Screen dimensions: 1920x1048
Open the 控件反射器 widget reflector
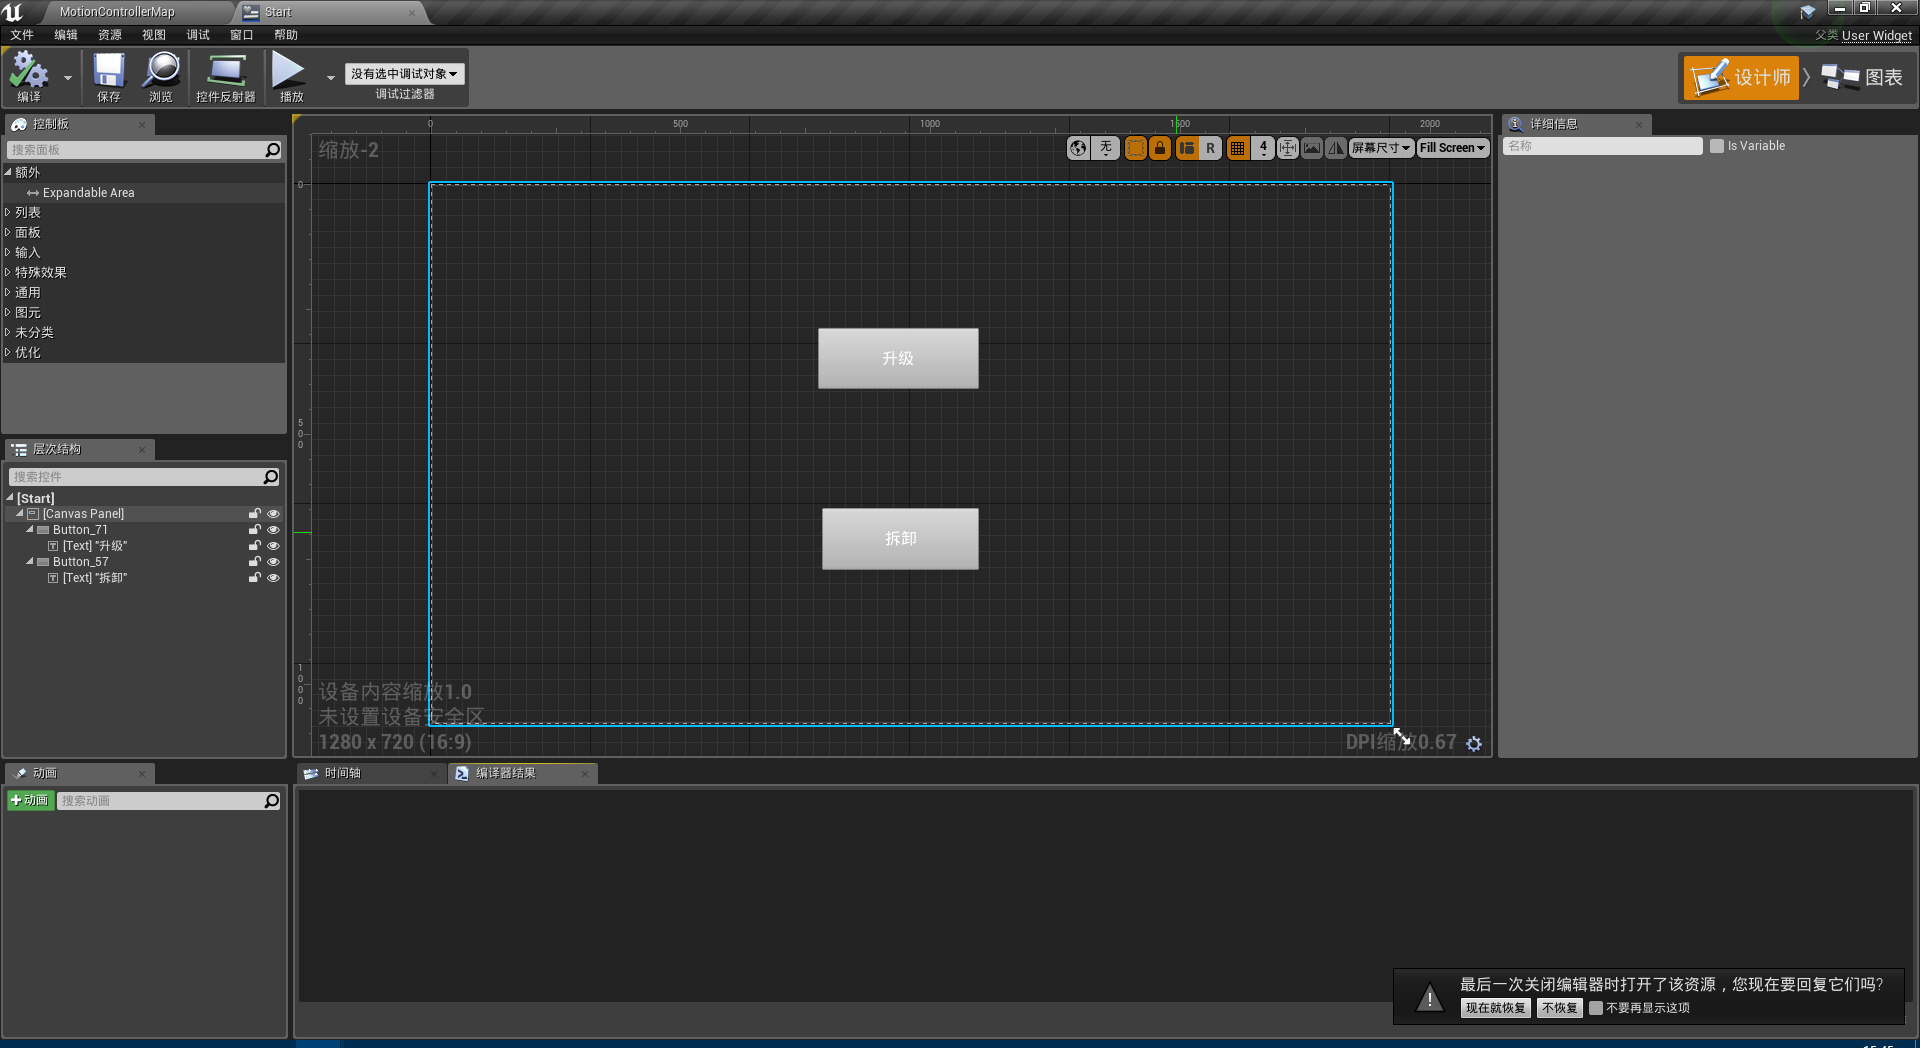click(x=224, y=77)
